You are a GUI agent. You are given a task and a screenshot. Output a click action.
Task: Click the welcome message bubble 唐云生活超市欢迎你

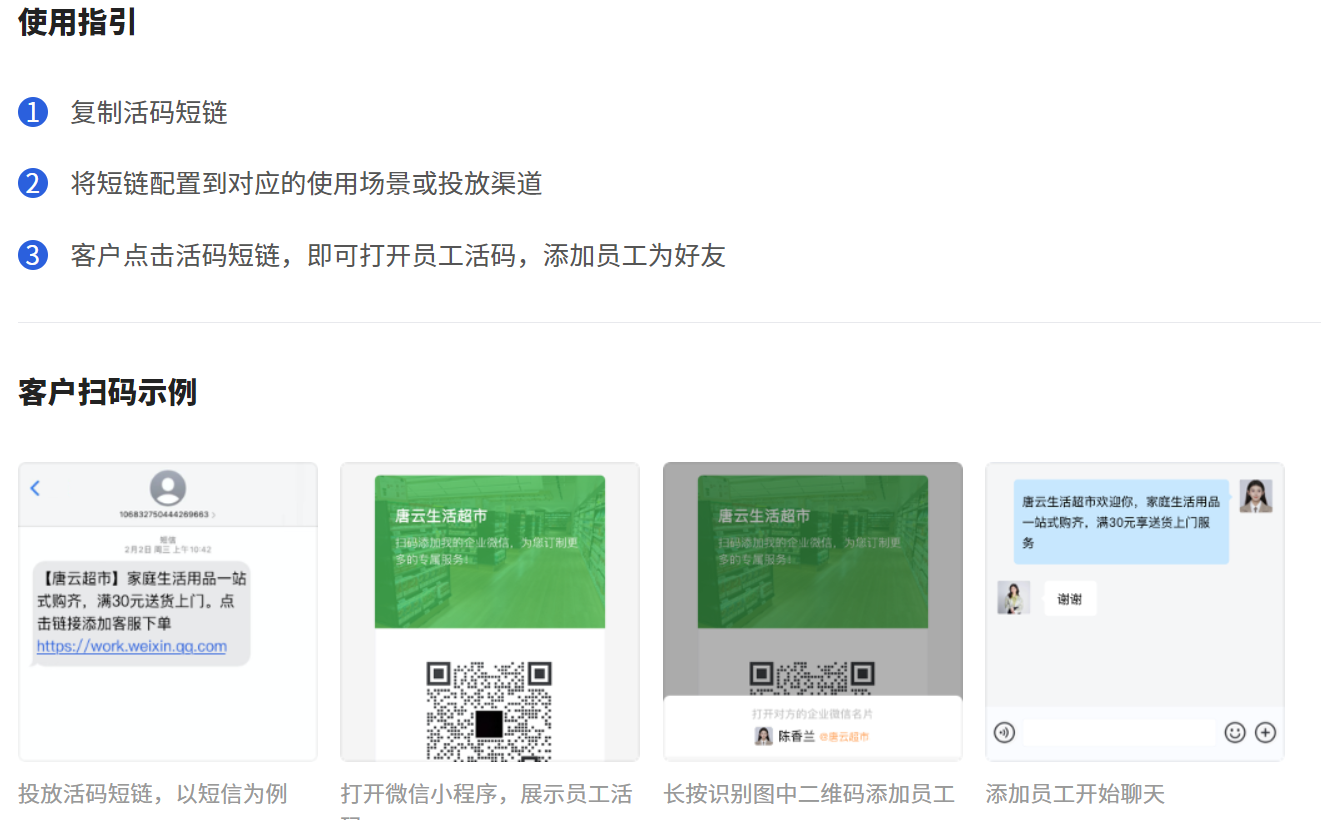[1121, 522]
